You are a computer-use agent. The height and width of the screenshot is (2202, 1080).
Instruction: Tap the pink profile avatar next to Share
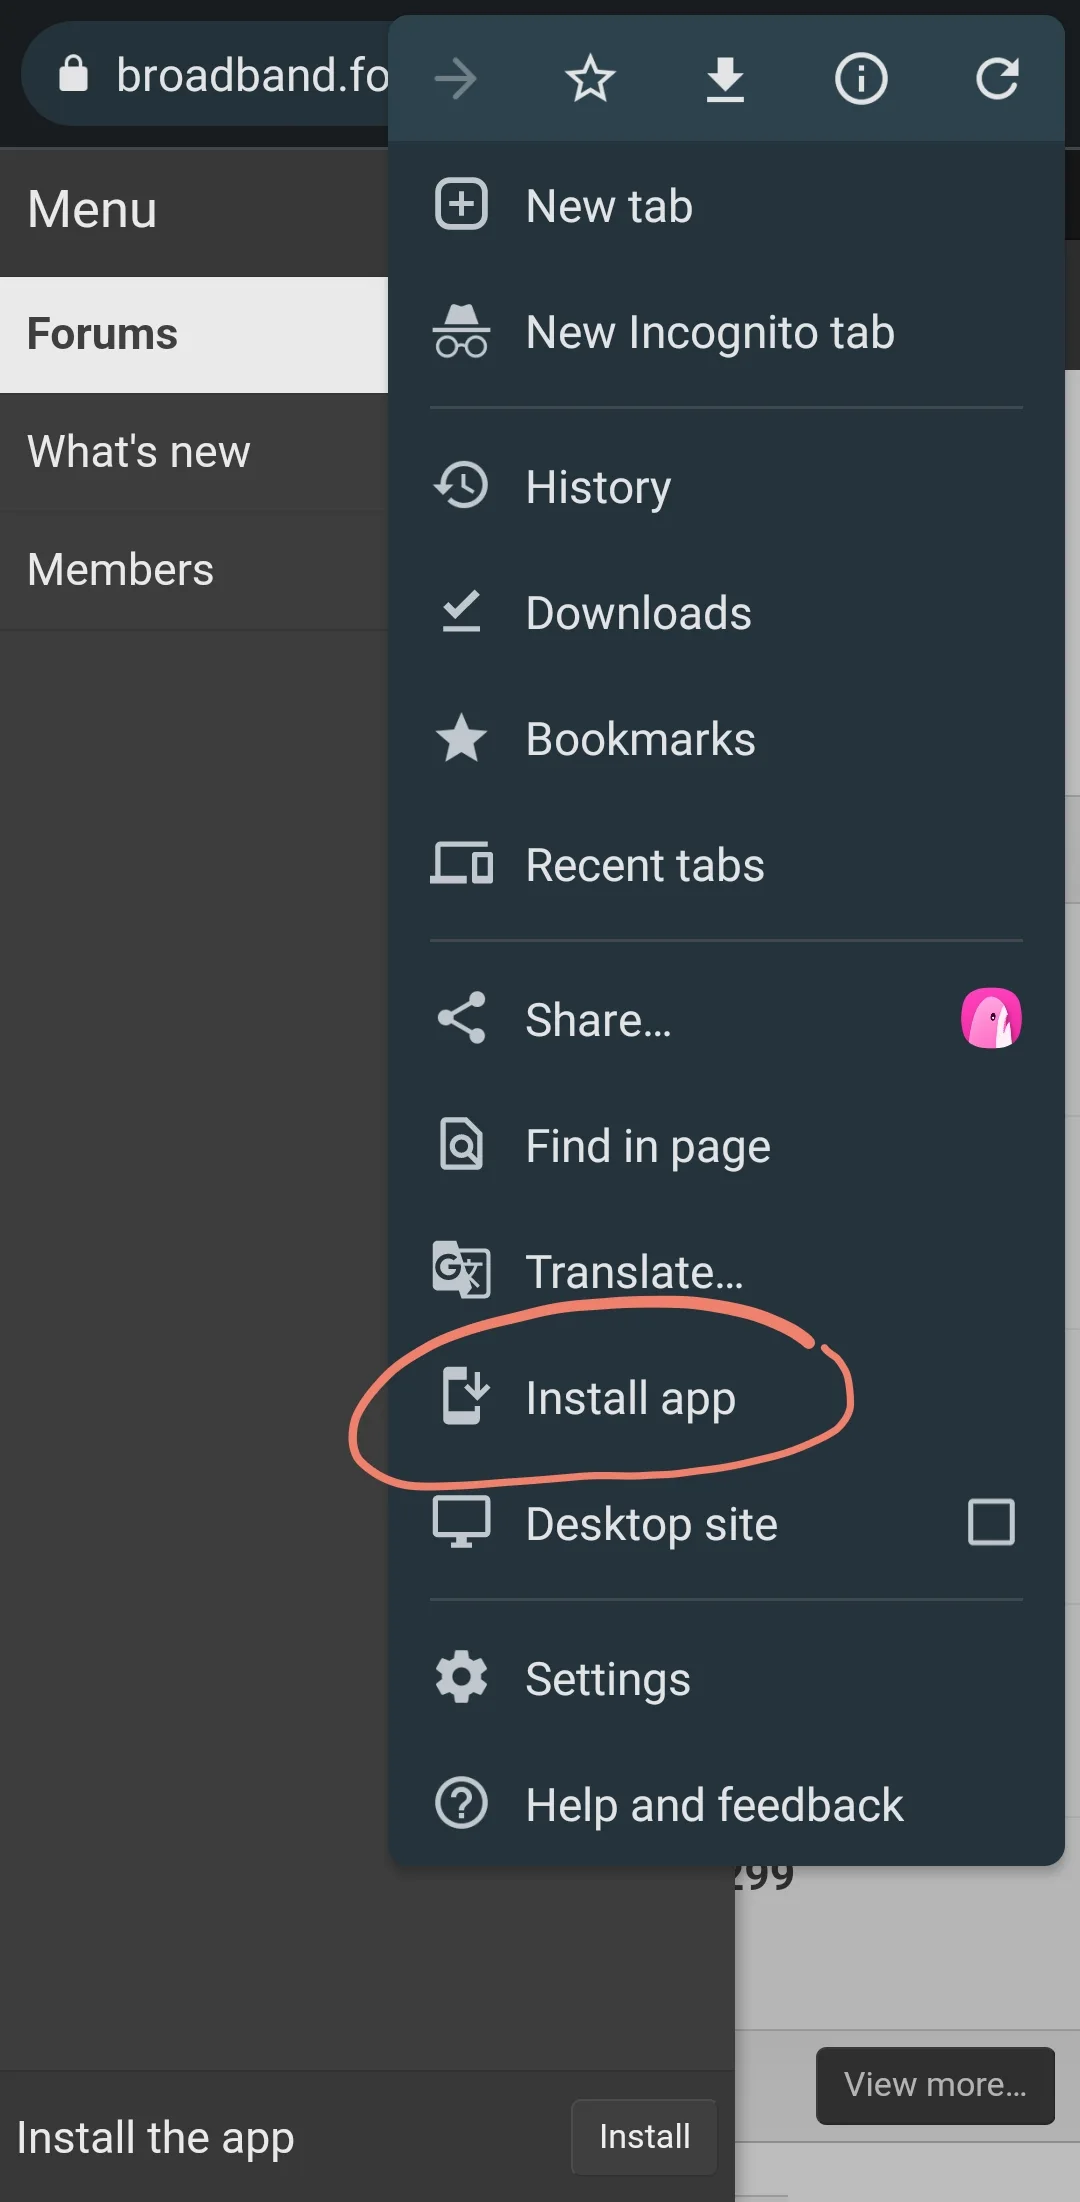point(993,1017)
